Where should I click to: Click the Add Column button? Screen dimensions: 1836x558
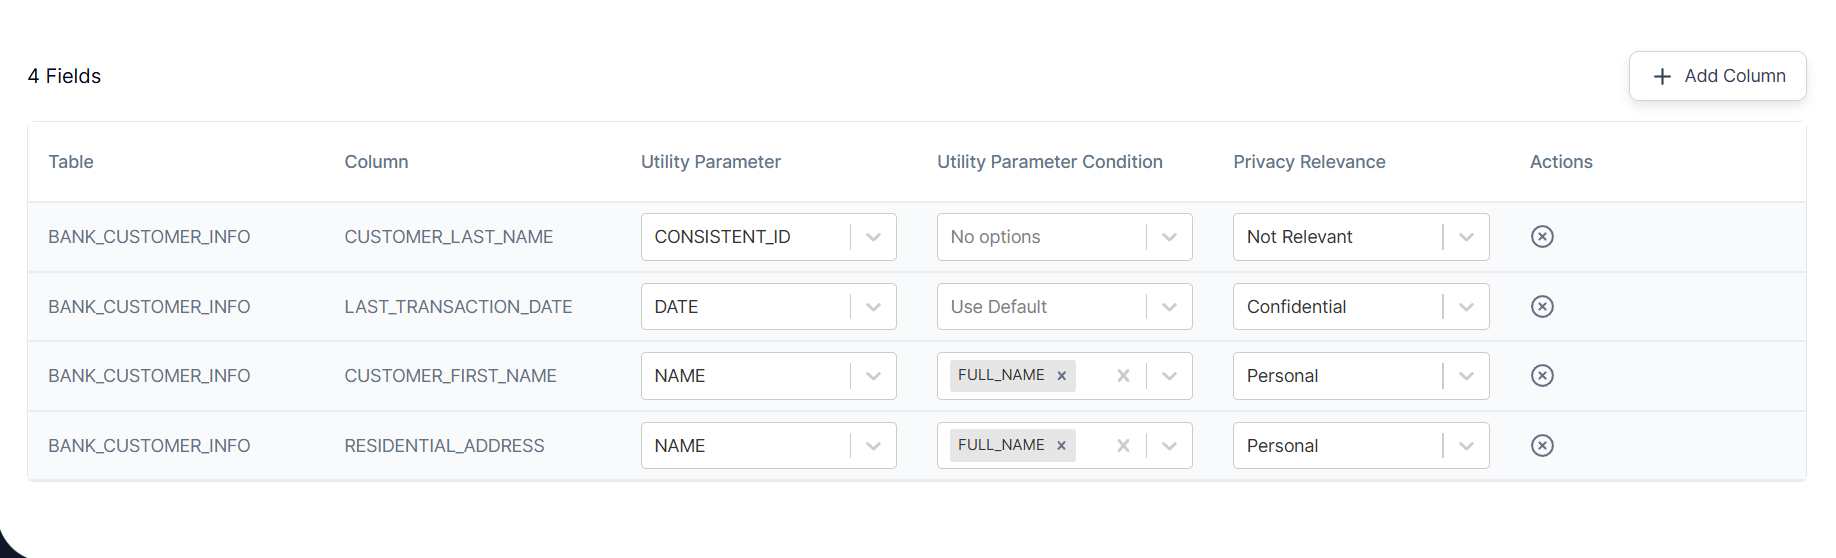[1717, 76]
